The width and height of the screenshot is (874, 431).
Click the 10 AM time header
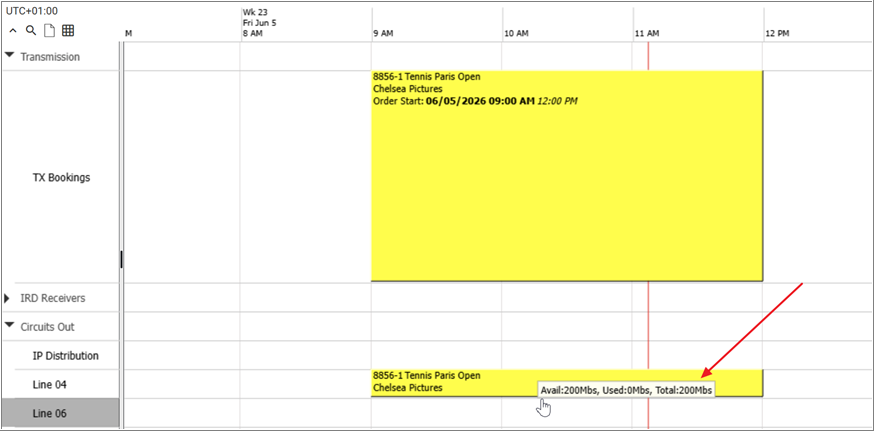[516, 34]
